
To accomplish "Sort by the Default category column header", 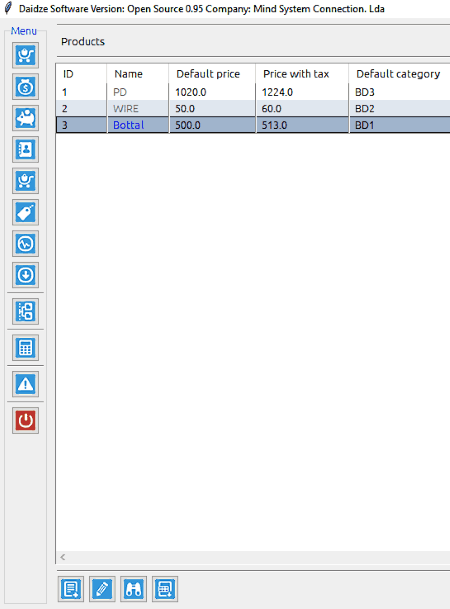I will click(x=400, y=74).
